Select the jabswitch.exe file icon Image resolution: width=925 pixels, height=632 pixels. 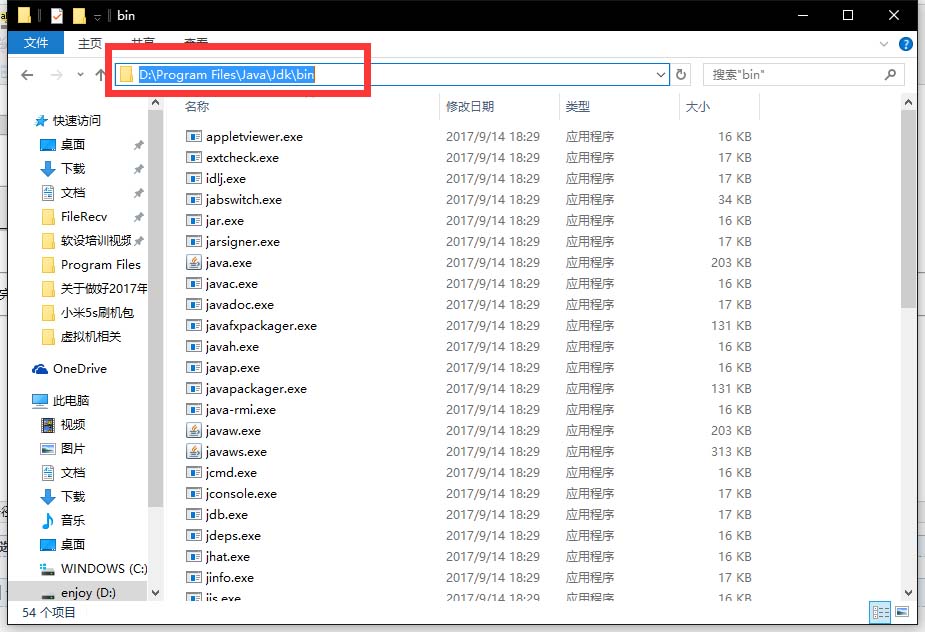[x=193, y=199]
